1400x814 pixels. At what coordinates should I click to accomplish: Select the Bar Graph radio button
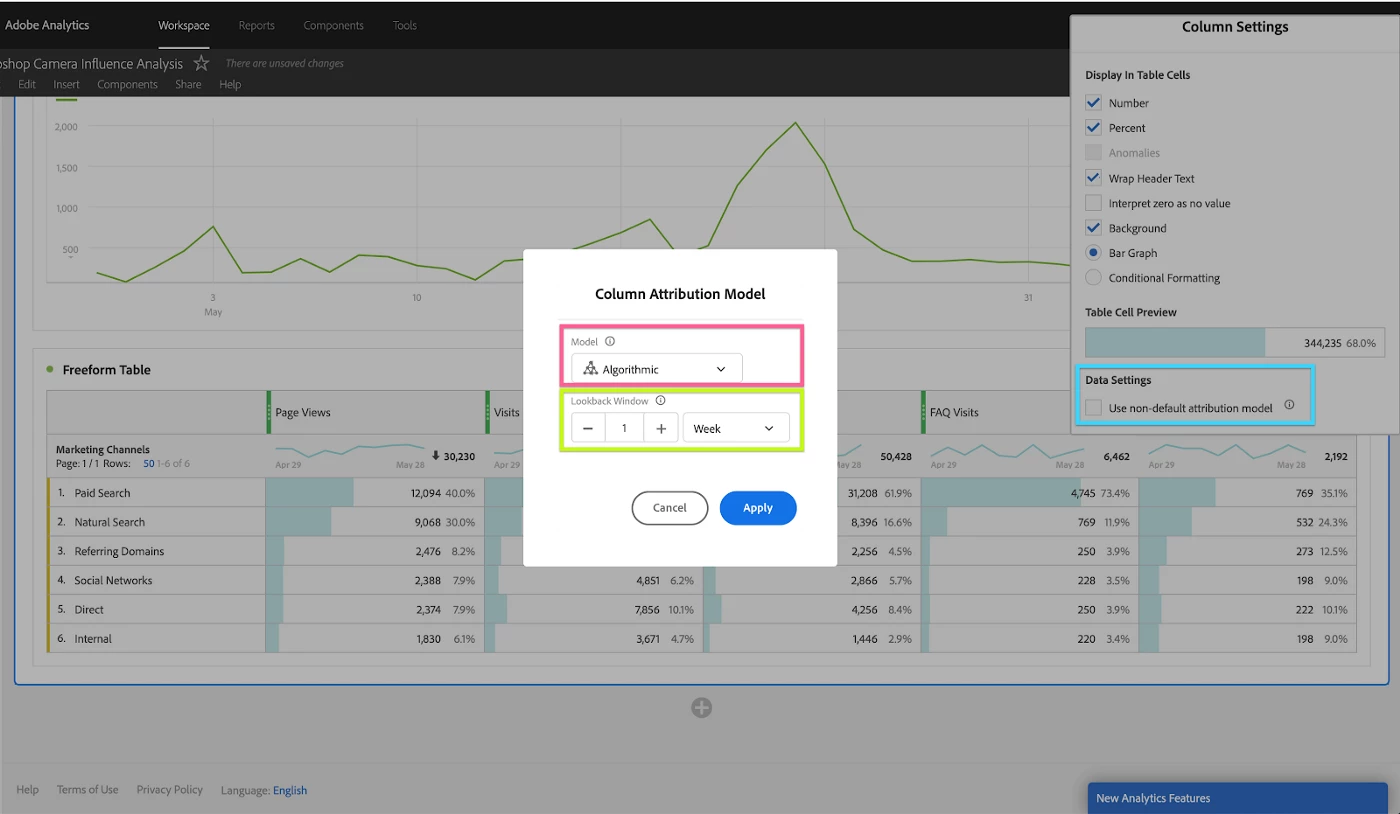1093,253
